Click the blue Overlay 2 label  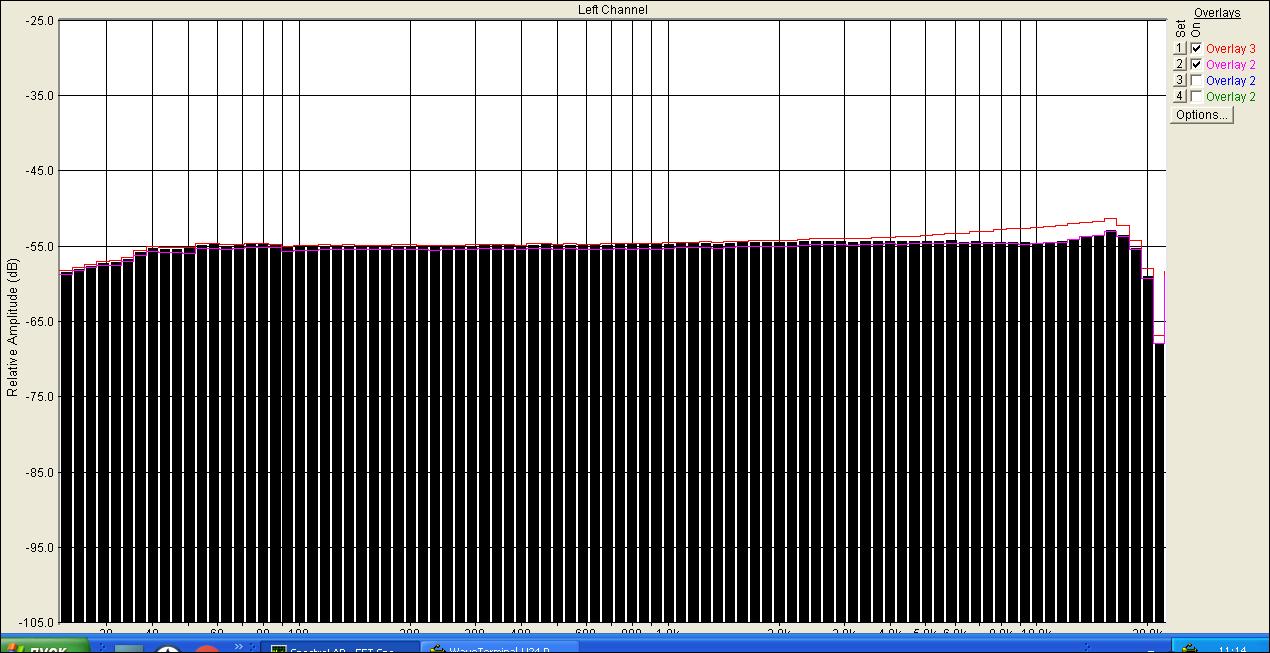(1231, 81)
